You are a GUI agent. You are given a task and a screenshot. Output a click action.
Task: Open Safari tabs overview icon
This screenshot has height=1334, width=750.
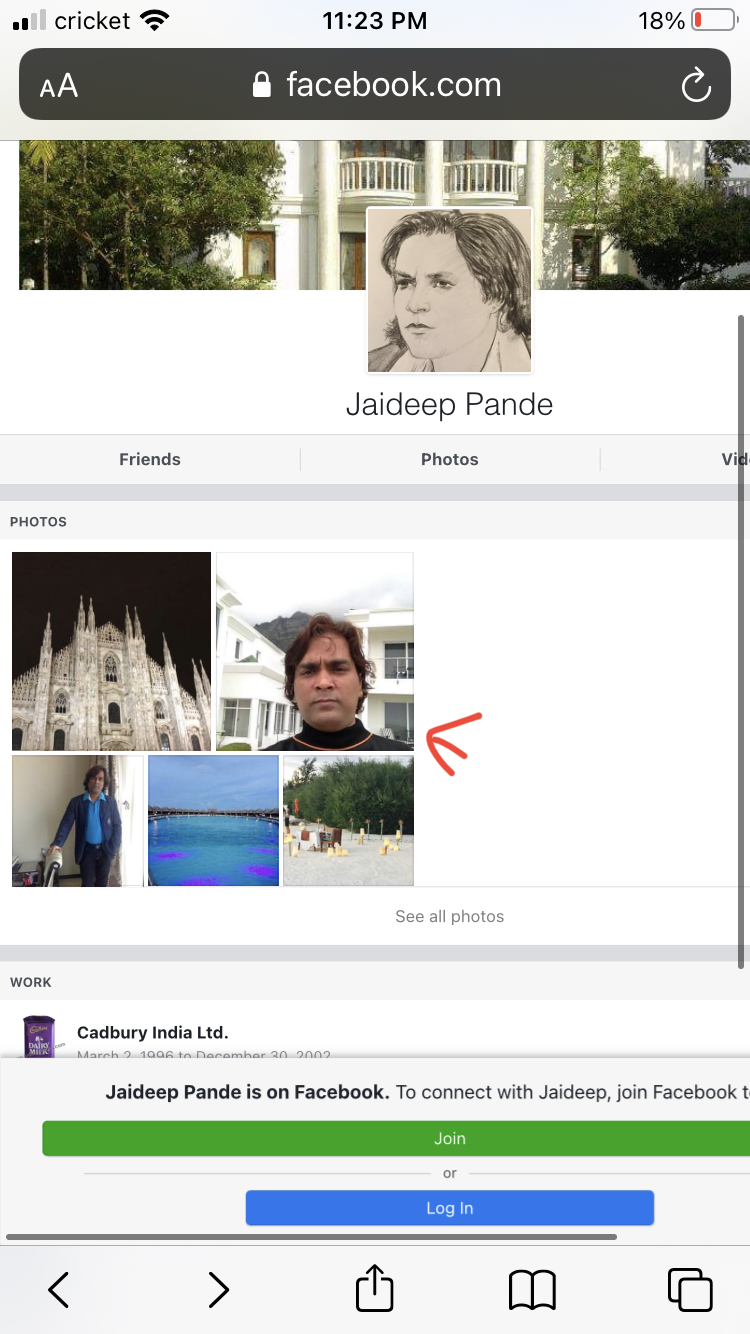tap(690, 1290)
